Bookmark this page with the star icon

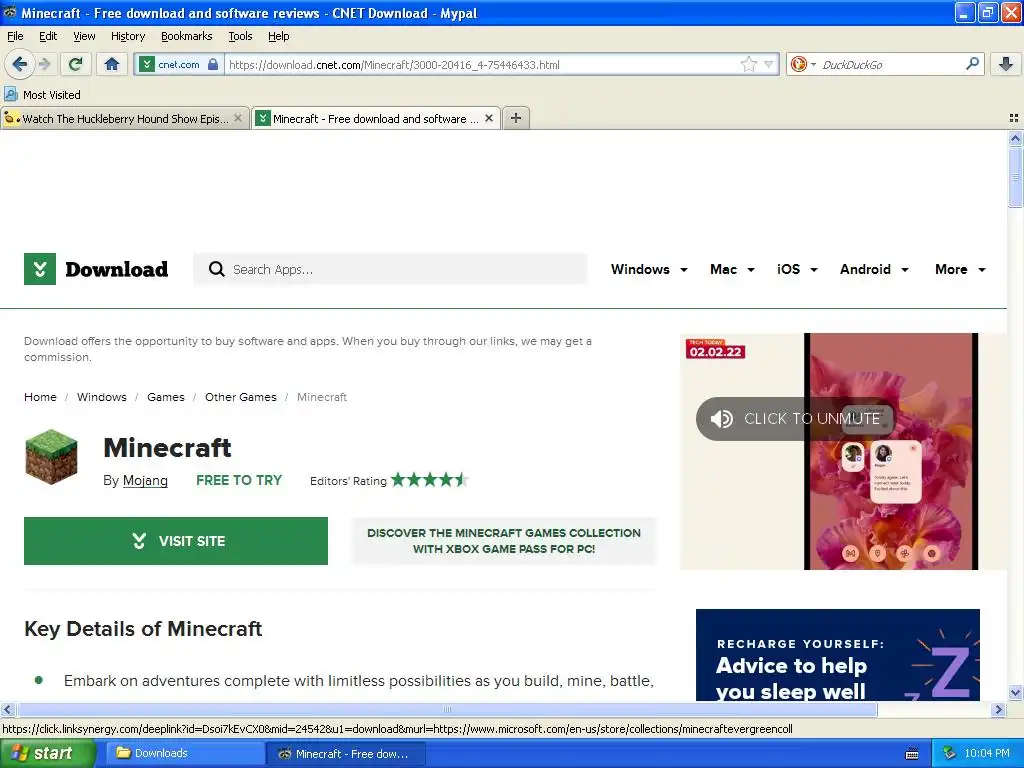click(x=748, y=64)
